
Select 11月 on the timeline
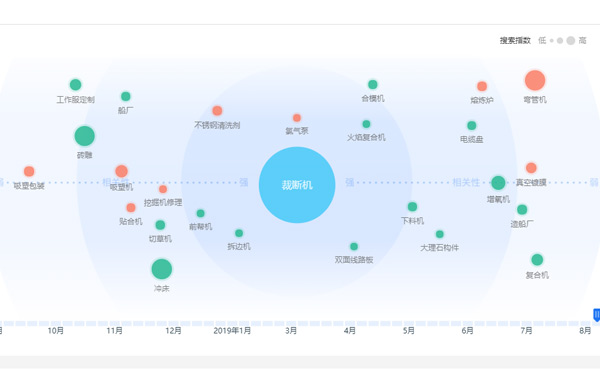click(114, 331)
